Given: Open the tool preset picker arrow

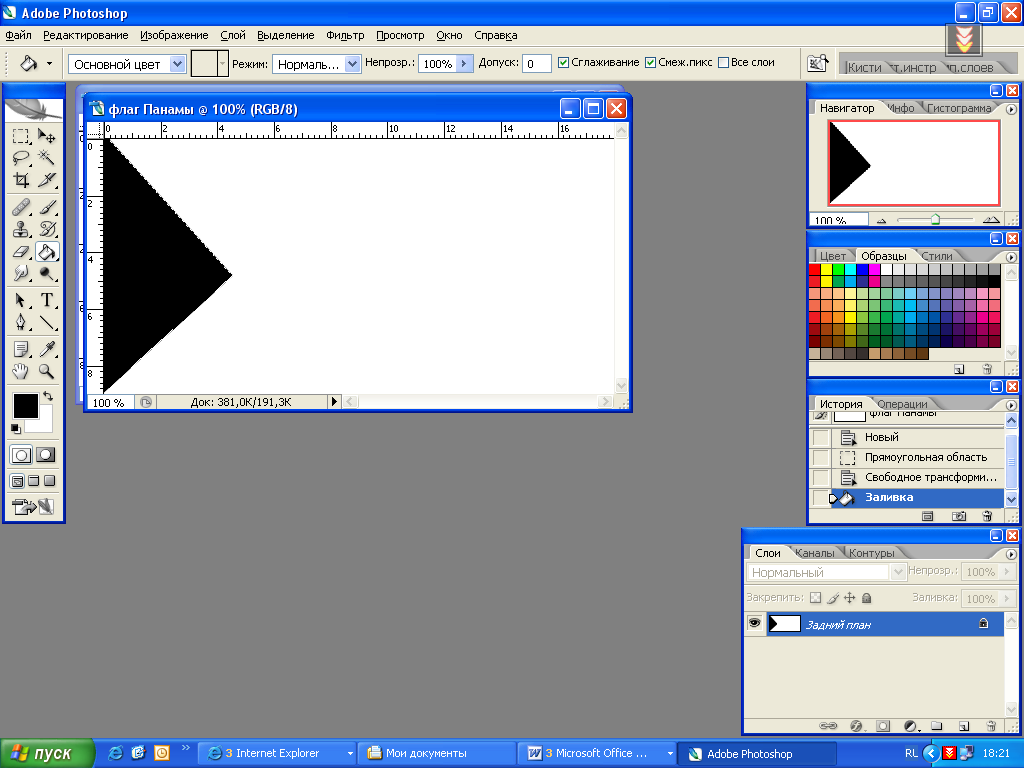Looking at the screenshot, I should (x=50, y=63).
